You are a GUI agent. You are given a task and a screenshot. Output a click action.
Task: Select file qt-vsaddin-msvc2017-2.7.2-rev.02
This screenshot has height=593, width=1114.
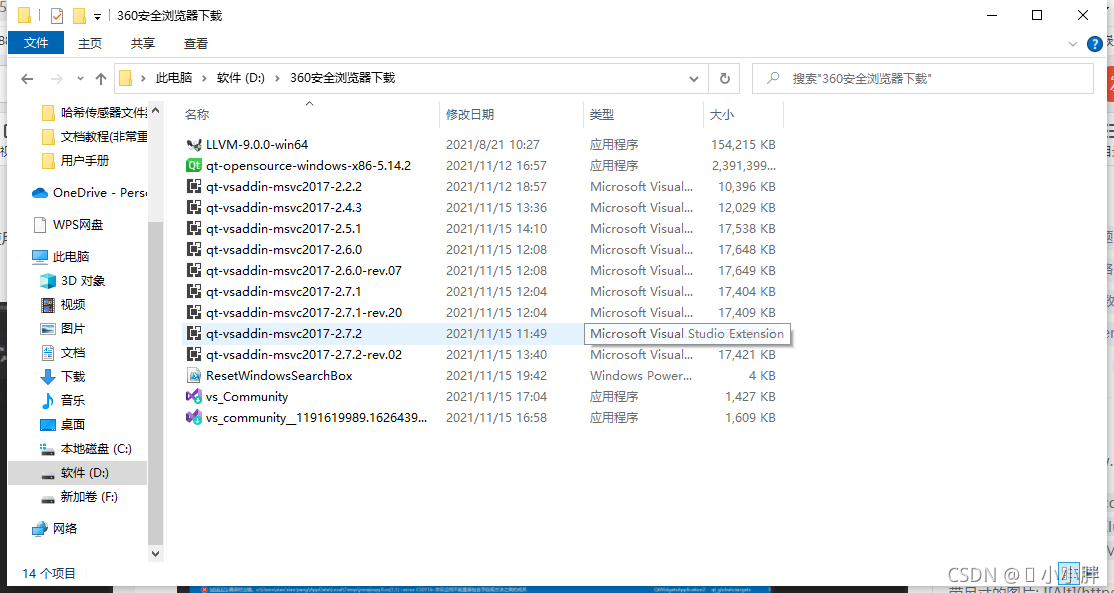point(304,354)
